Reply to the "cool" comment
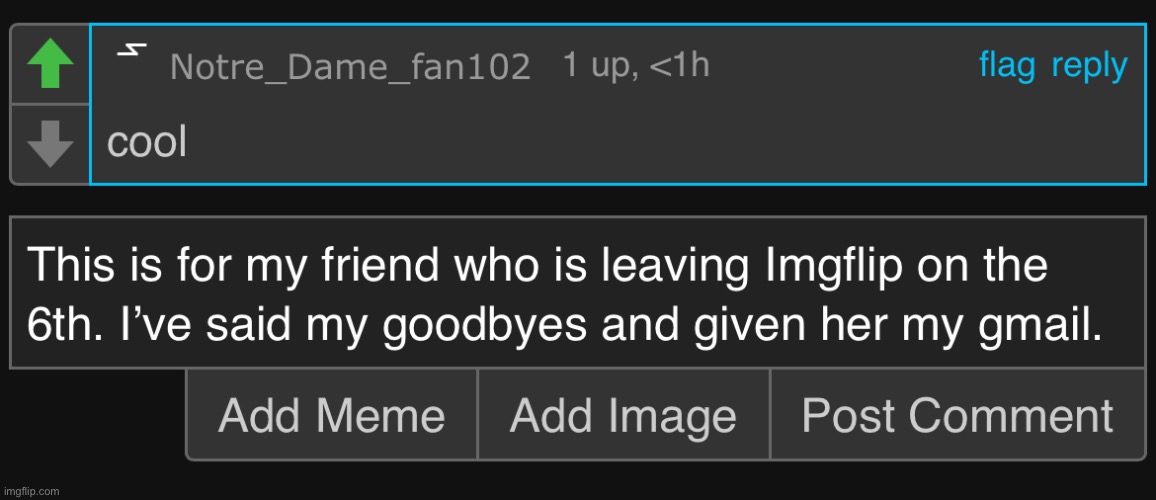The width and height of the screenshot is (1156, 500). coord(1089,66)
